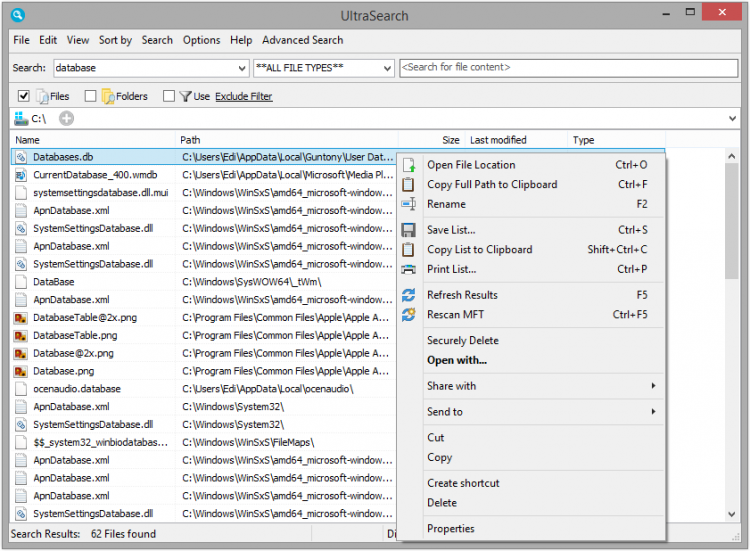
Task: Expand the ALL FILE TYPES dropdown
Action: (387, 68)
